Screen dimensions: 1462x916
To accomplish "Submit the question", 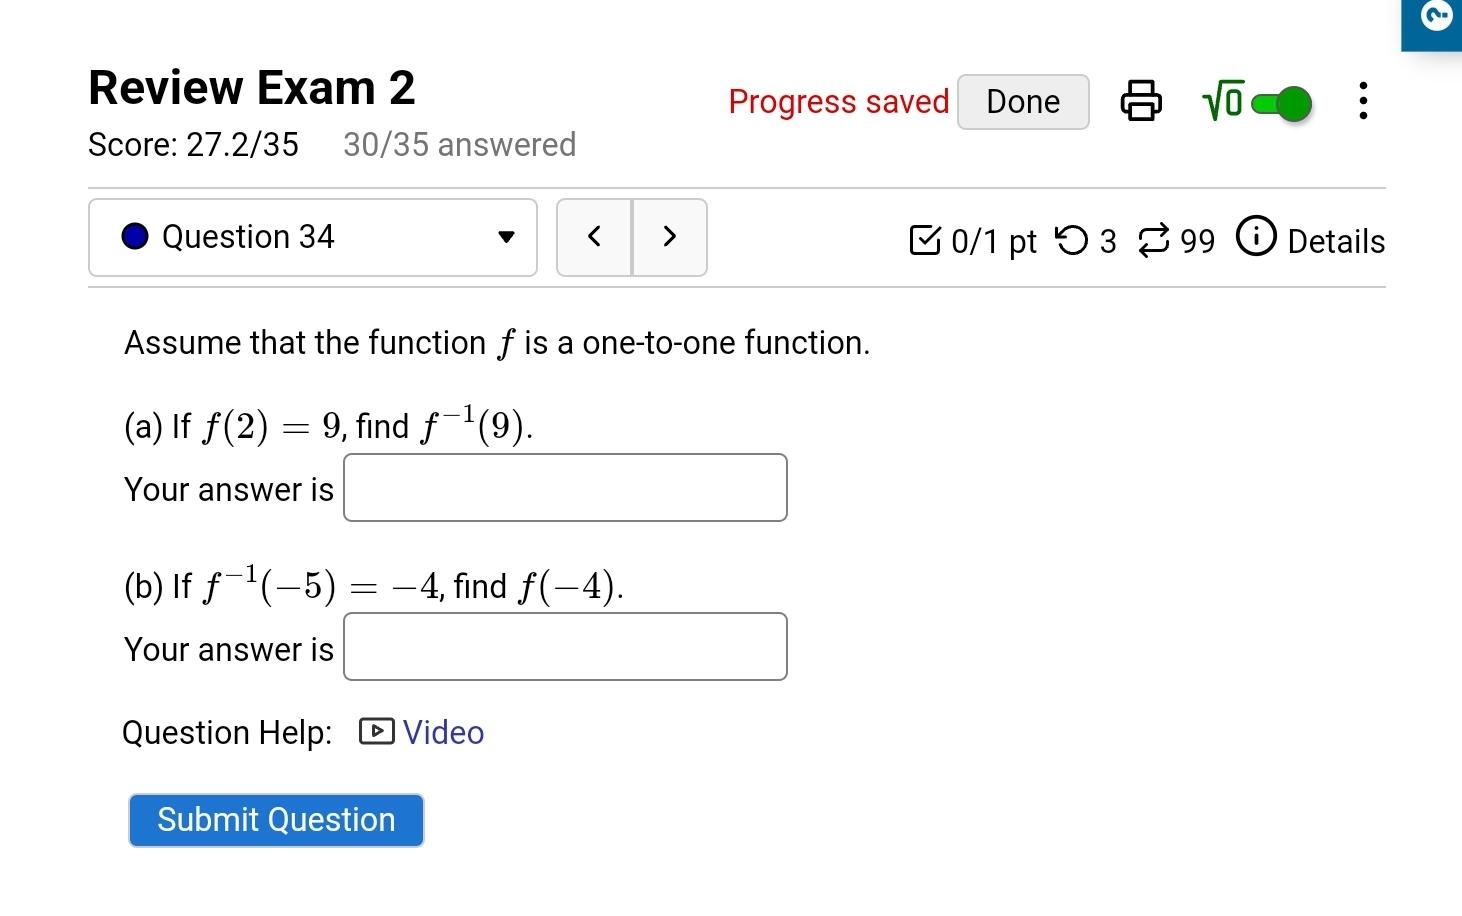I will (x=276, y=820).
